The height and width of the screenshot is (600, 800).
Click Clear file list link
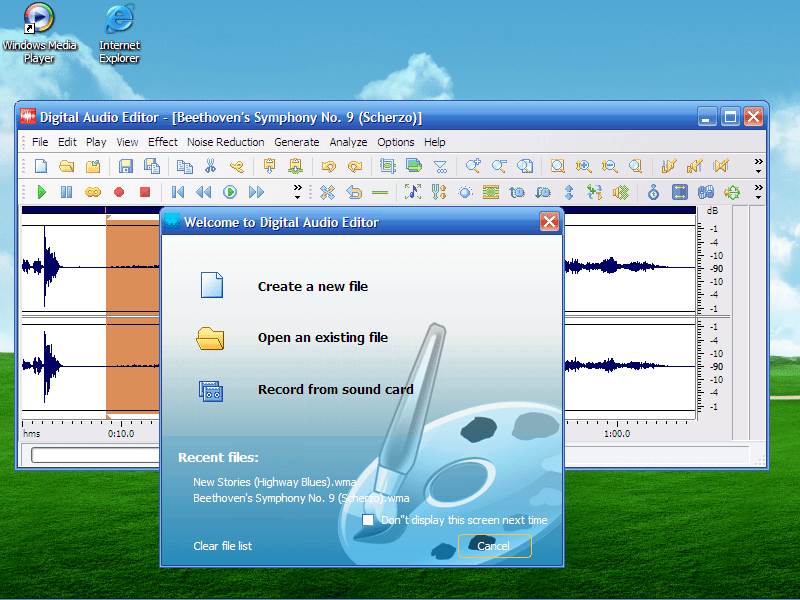pyautogui.click(x=222, y=546)
